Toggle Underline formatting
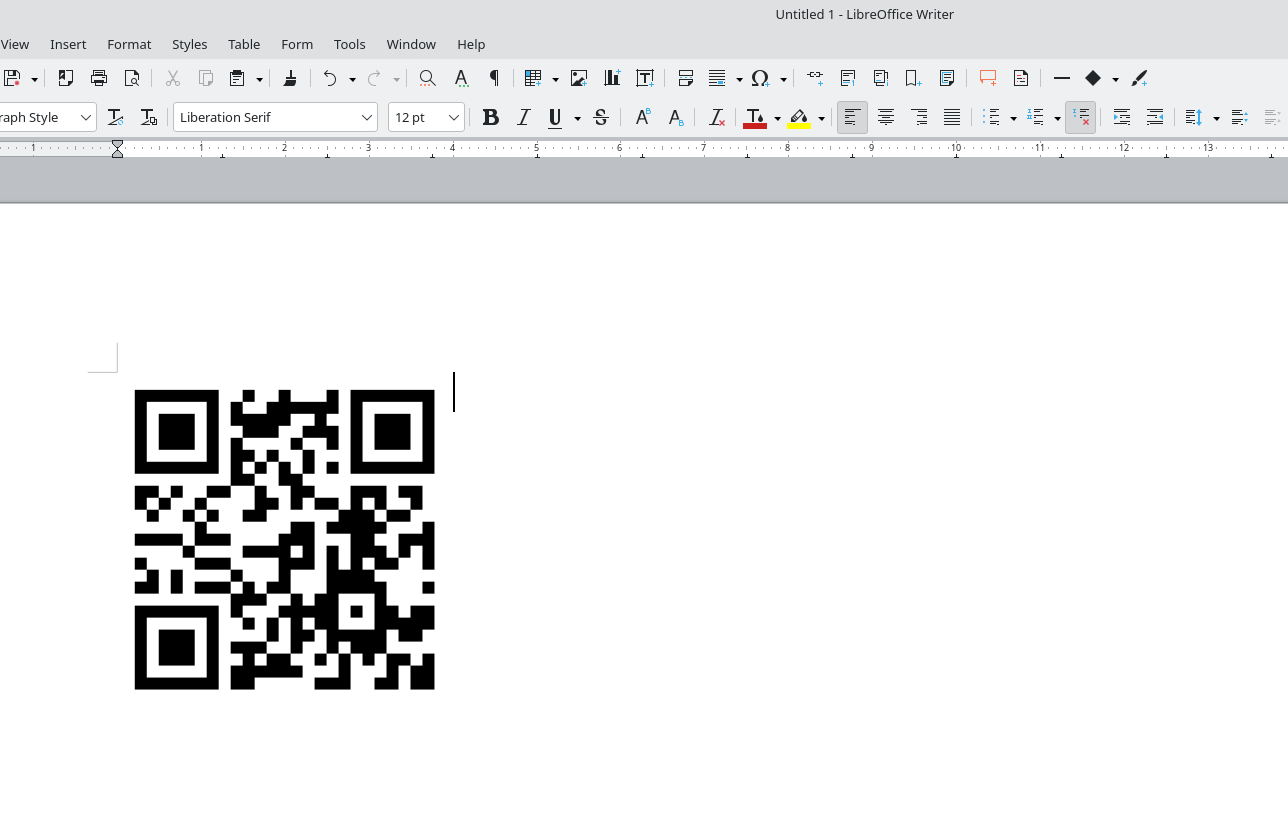Image resolution: width=1288 pixels, height=831 pixels. 556,117
